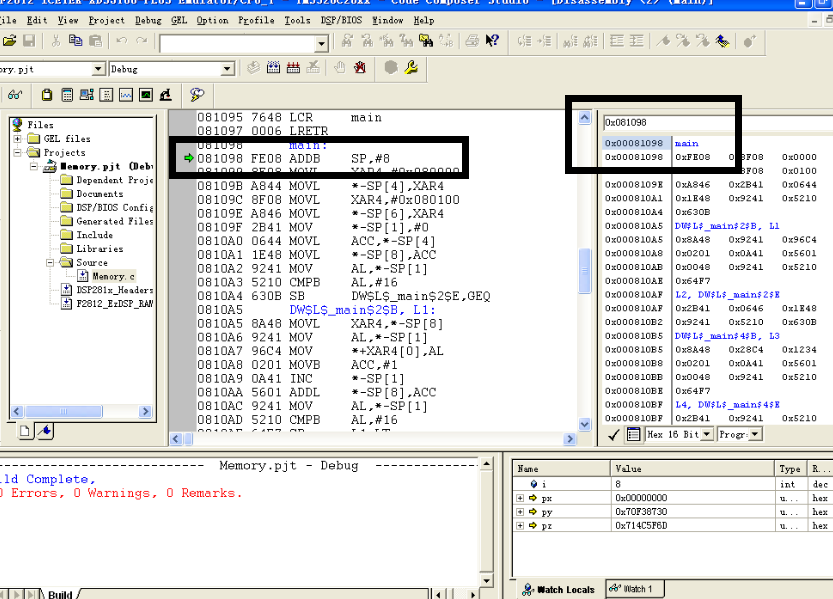Open a file with the folder toolbar icon
The height and width of the screenshot is (599, 833).
[x=10, y=41]
